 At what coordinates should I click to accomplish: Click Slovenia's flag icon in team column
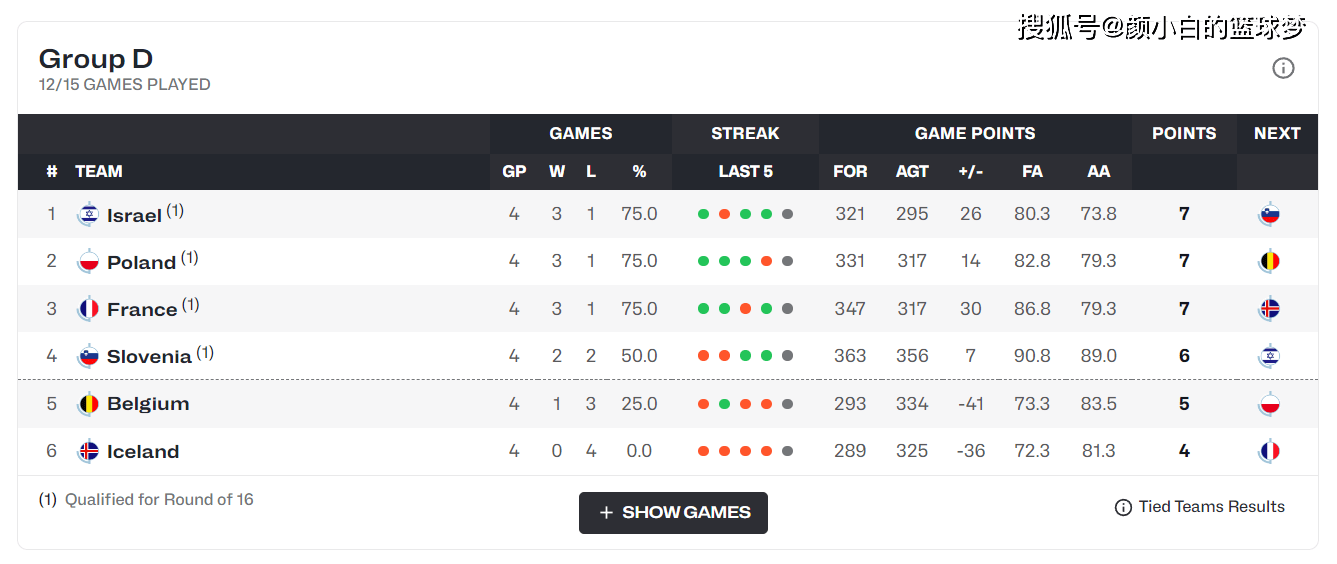[88, 356]
